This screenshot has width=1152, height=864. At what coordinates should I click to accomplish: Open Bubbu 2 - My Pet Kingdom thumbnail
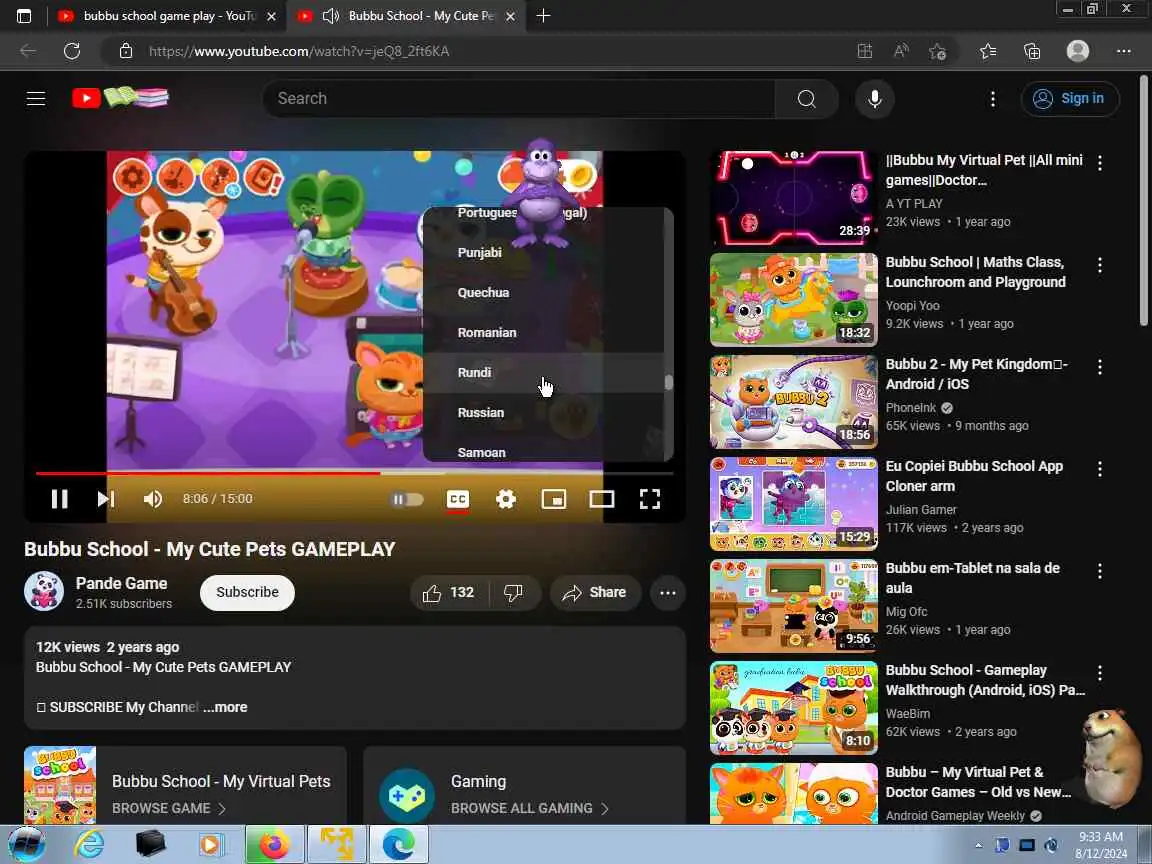(793, 402)
